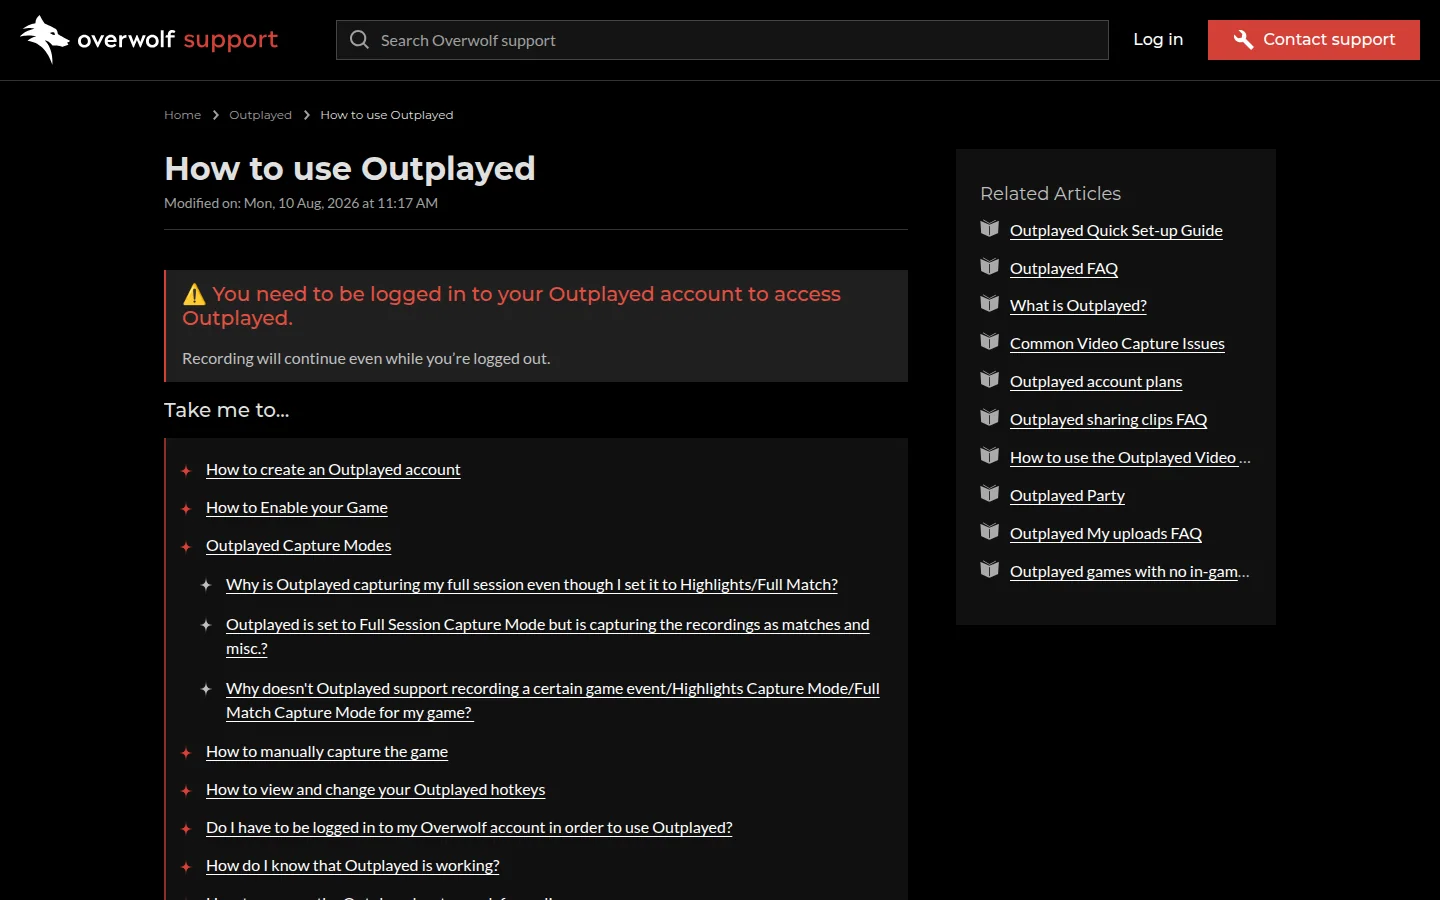Open Outplayed sharing clips FAQ article
Viewport: 1440px width, 900px height.
click(x=1108, y=420)
